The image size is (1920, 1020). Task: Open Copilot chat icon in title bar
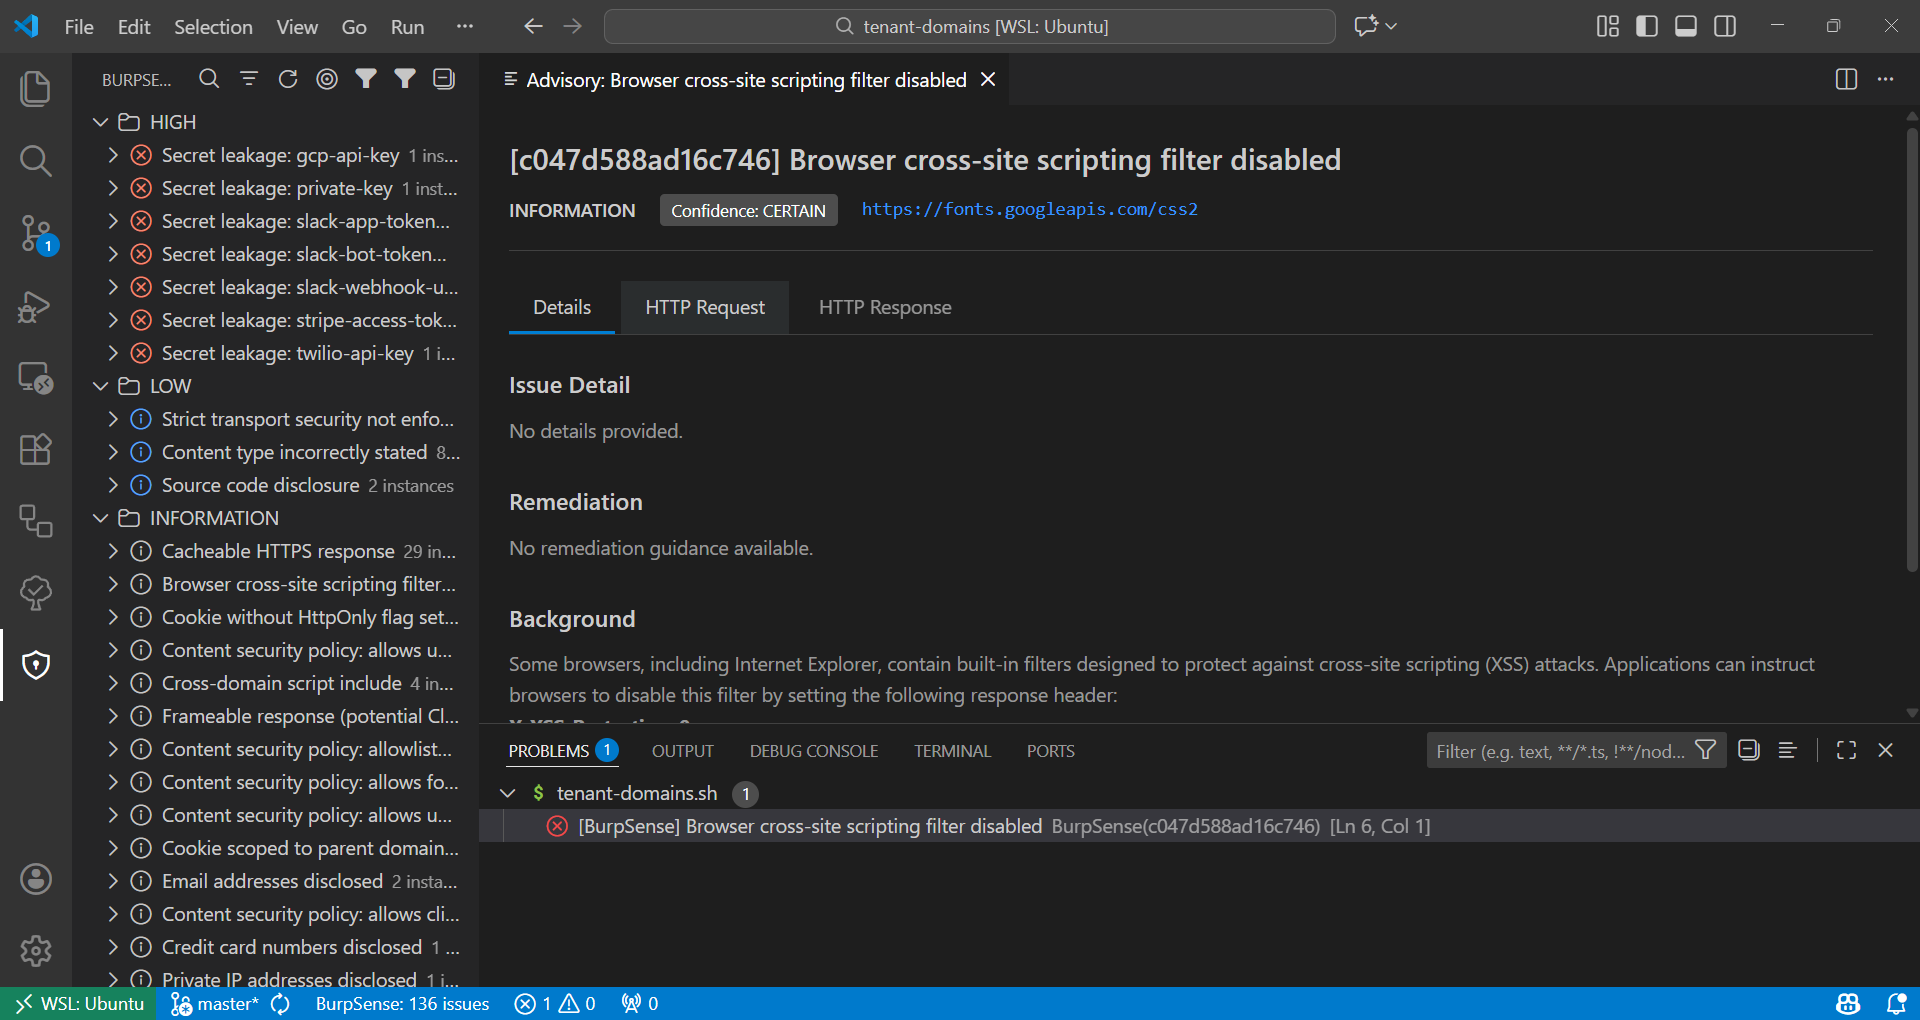[x=1366, y=26]
